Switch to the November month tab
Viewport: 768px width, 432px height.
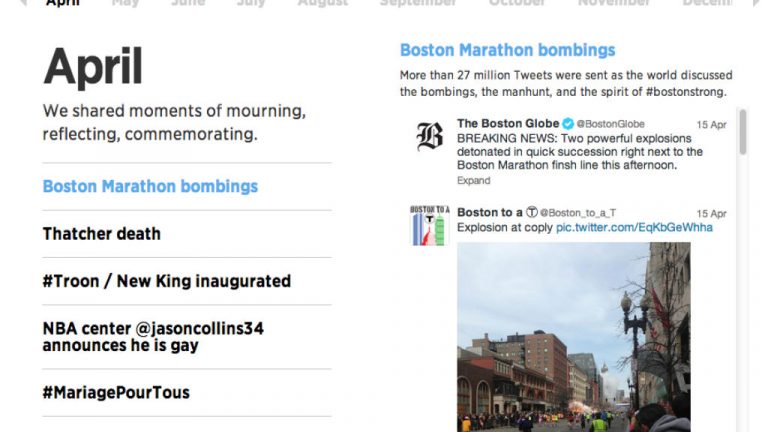pos(614,2)
